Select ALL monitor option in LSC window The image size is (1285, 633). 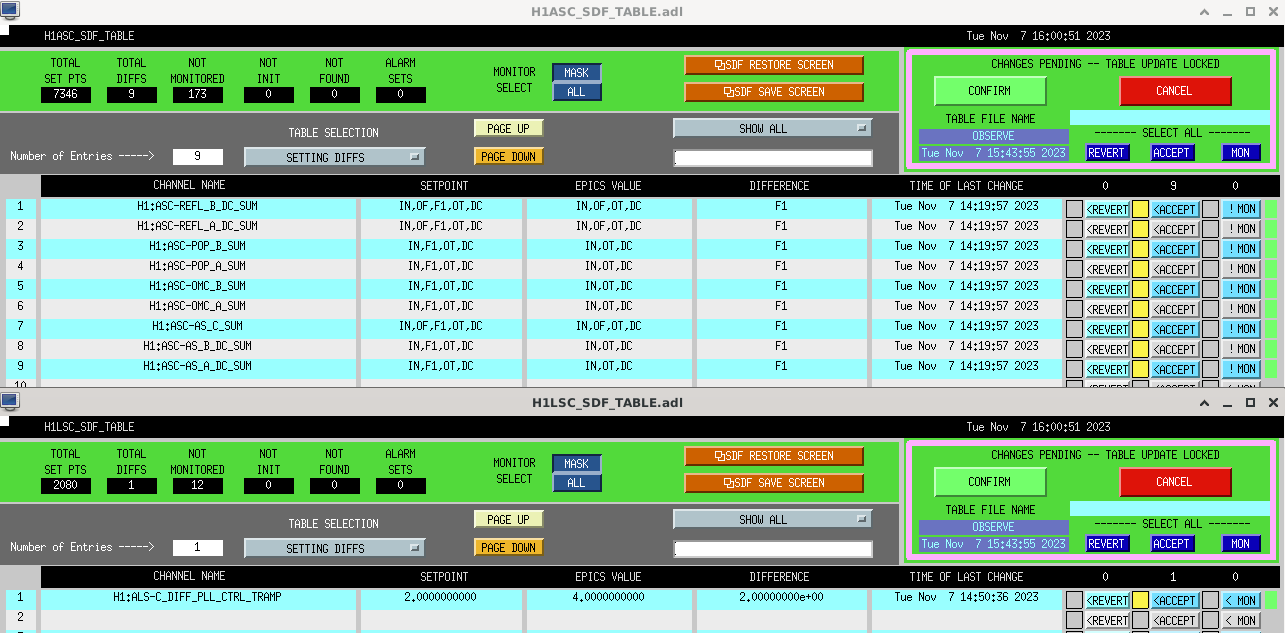tap(577, 483)
